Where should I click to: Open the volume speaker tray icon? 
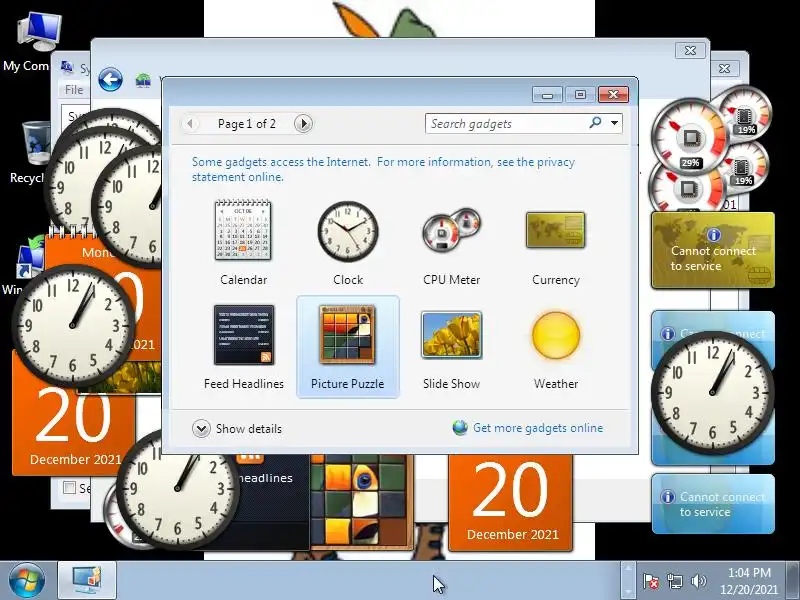[x=698, y=581]
